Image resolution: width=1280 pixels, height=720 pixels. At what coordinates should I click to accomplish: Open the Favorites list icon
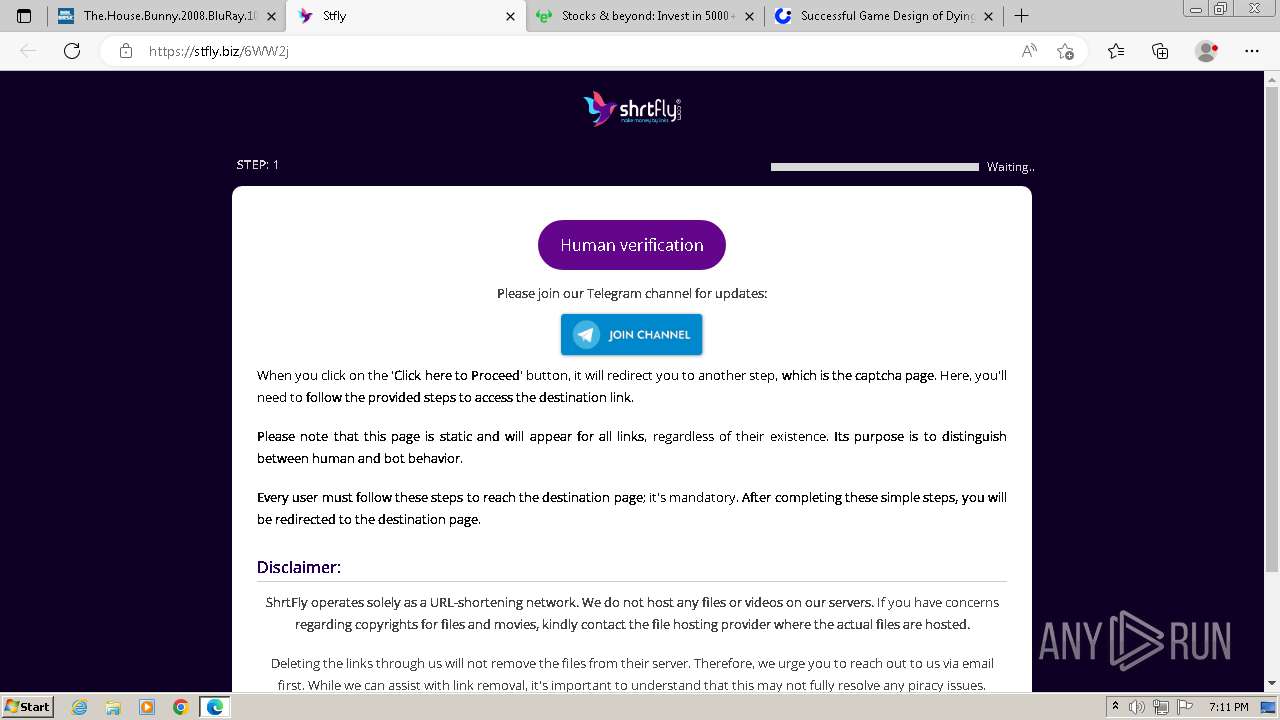pyautogui.click(x=1116, y=51)
